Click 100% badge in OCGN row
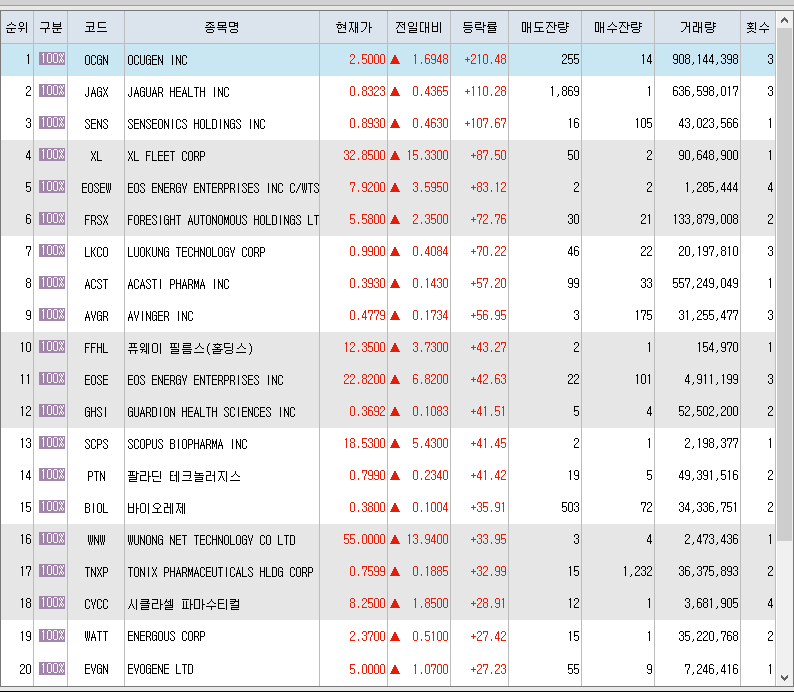The width and height of the screenshot is (794, 692). point(52,59)
